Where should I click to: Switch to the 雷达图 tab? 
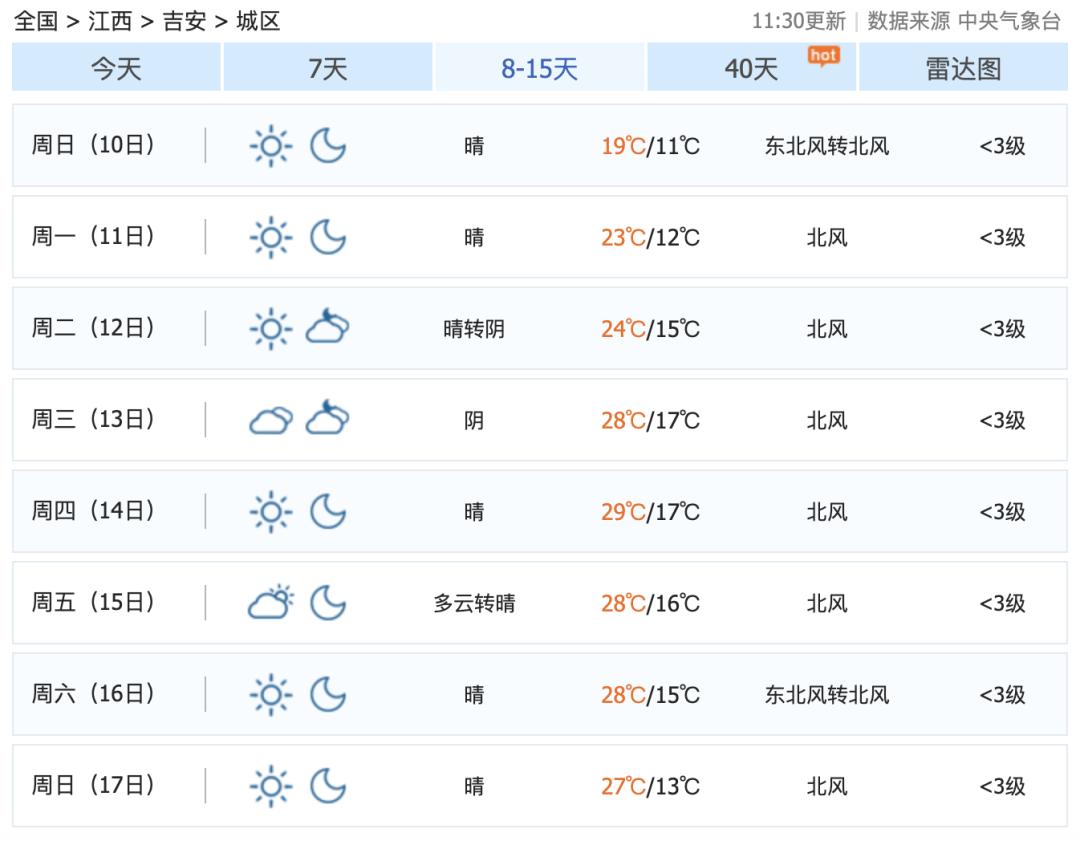coord(963,69)
